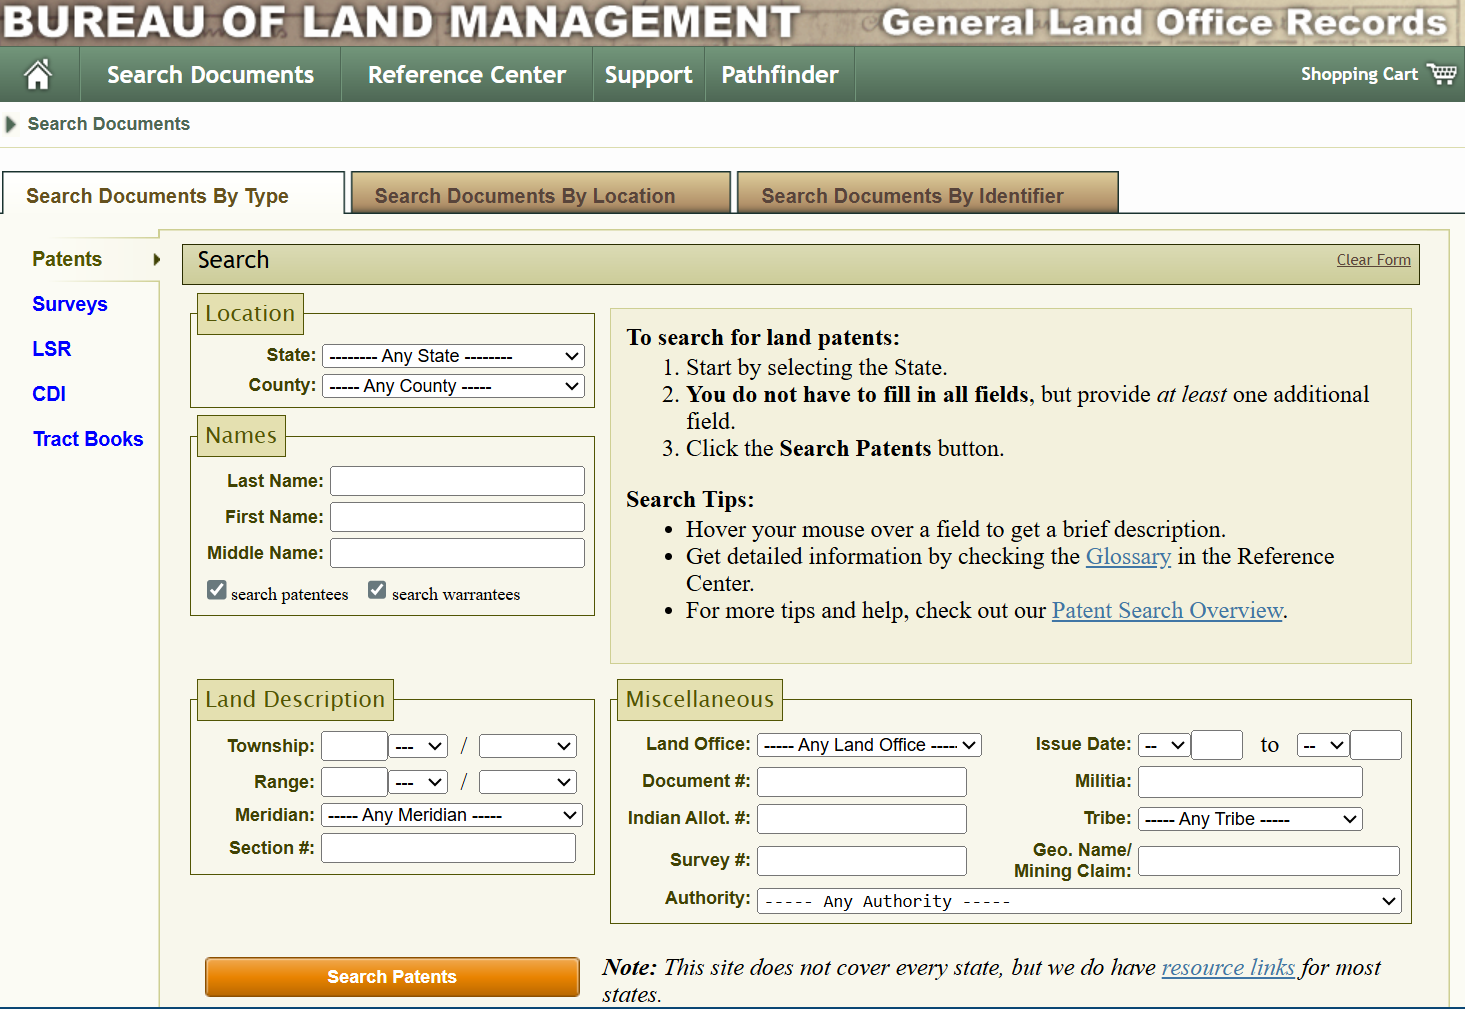Click the Shopping Cart text link

[x=1359, y=74]
